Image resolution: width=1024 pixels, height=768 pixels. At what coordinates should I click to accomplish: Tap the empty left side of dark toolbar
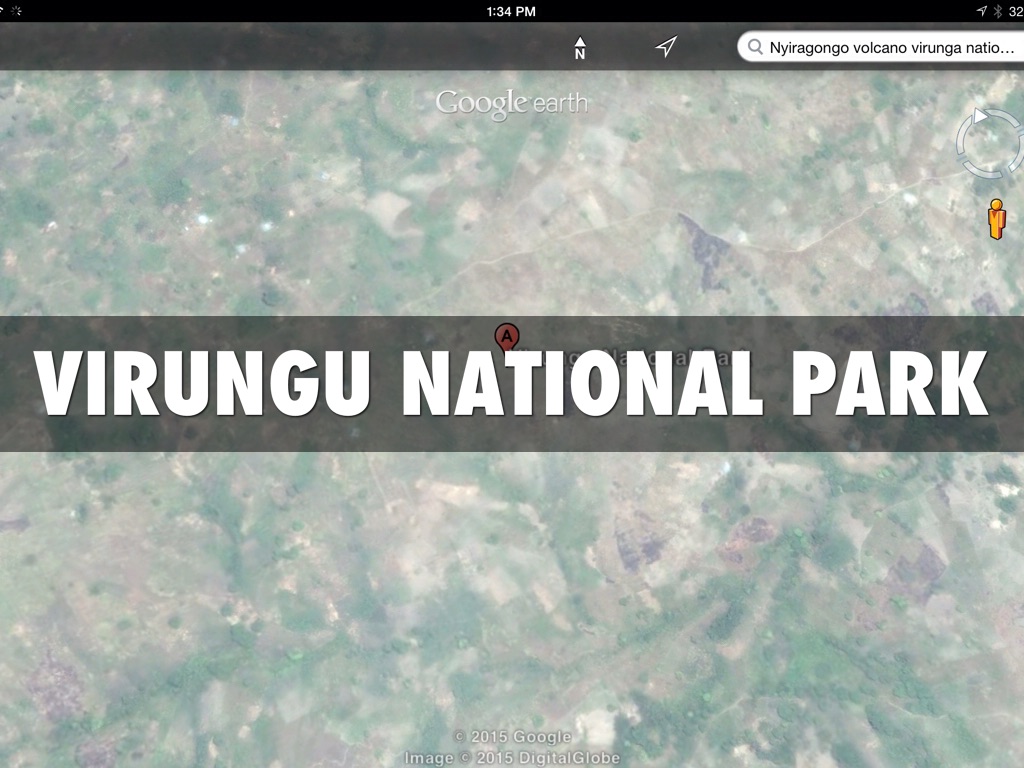(x=250, y=47)
